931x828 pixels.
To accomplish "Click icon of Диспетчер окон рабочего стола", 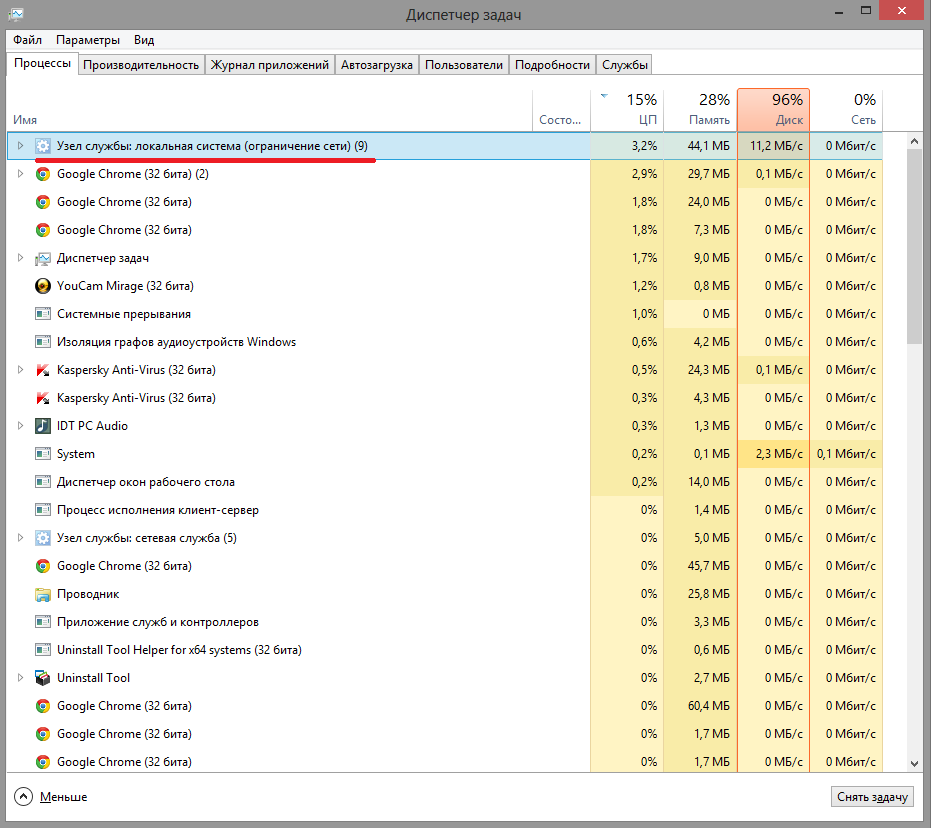I will 43,482.
